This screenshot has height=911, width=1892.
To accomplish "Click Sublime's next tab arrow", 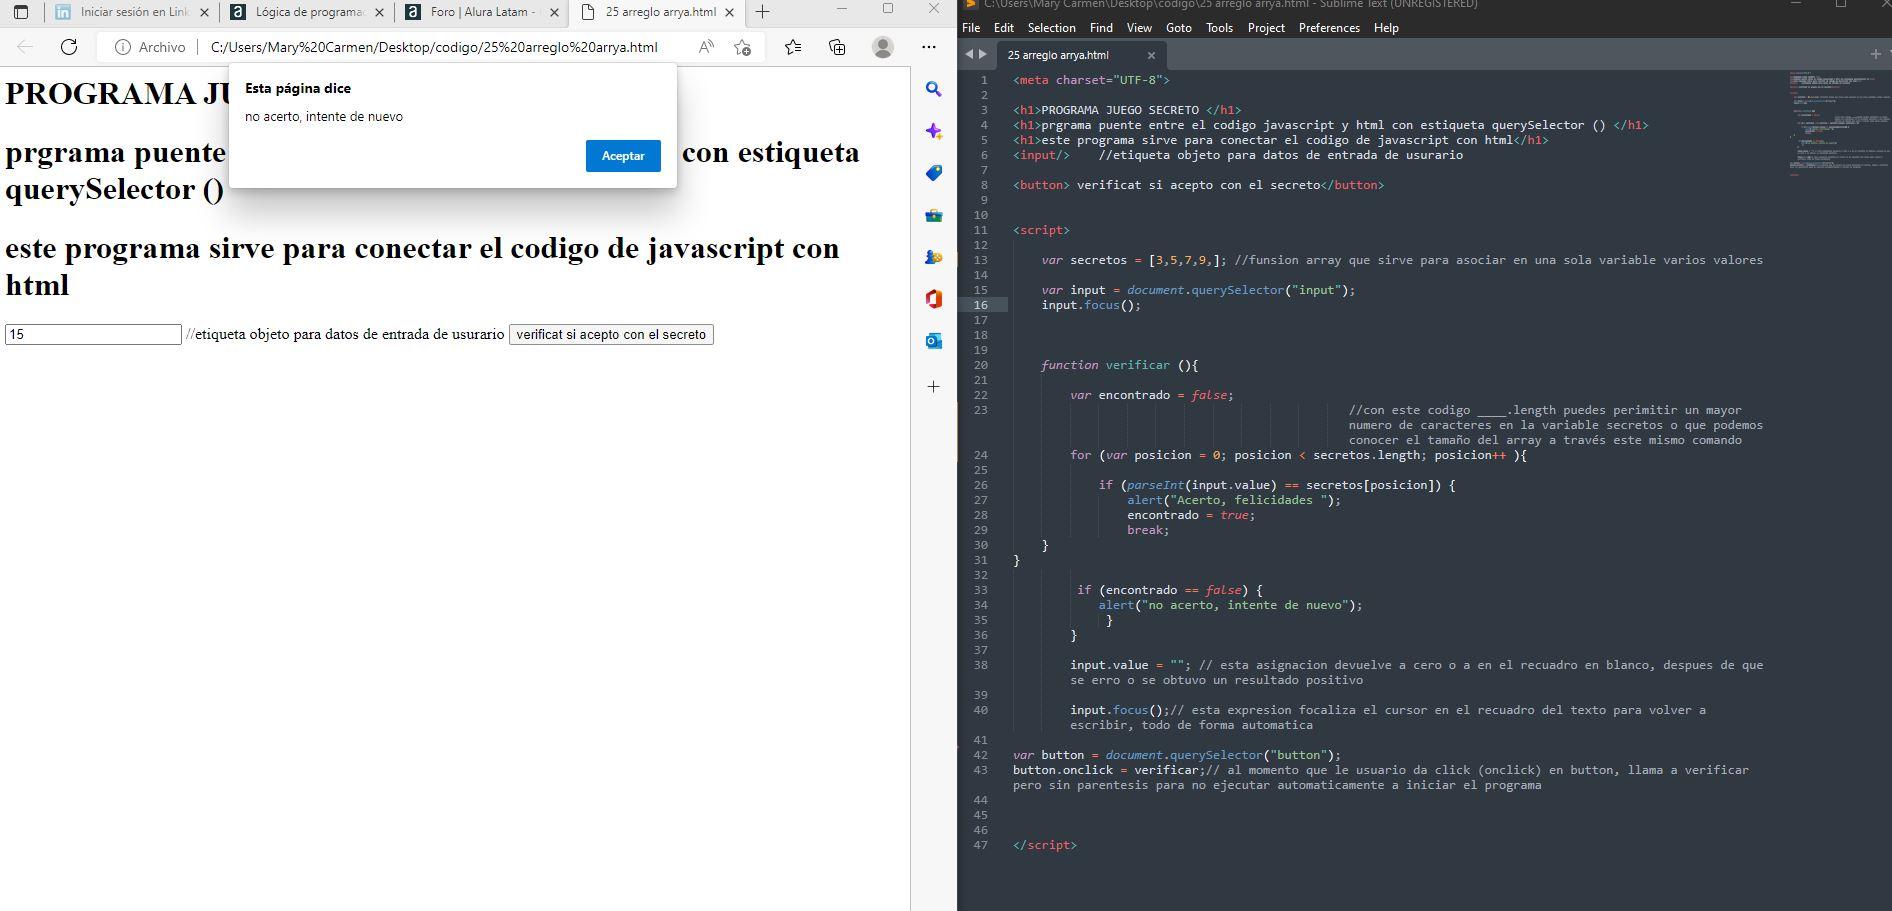I will tap(982, 55).
